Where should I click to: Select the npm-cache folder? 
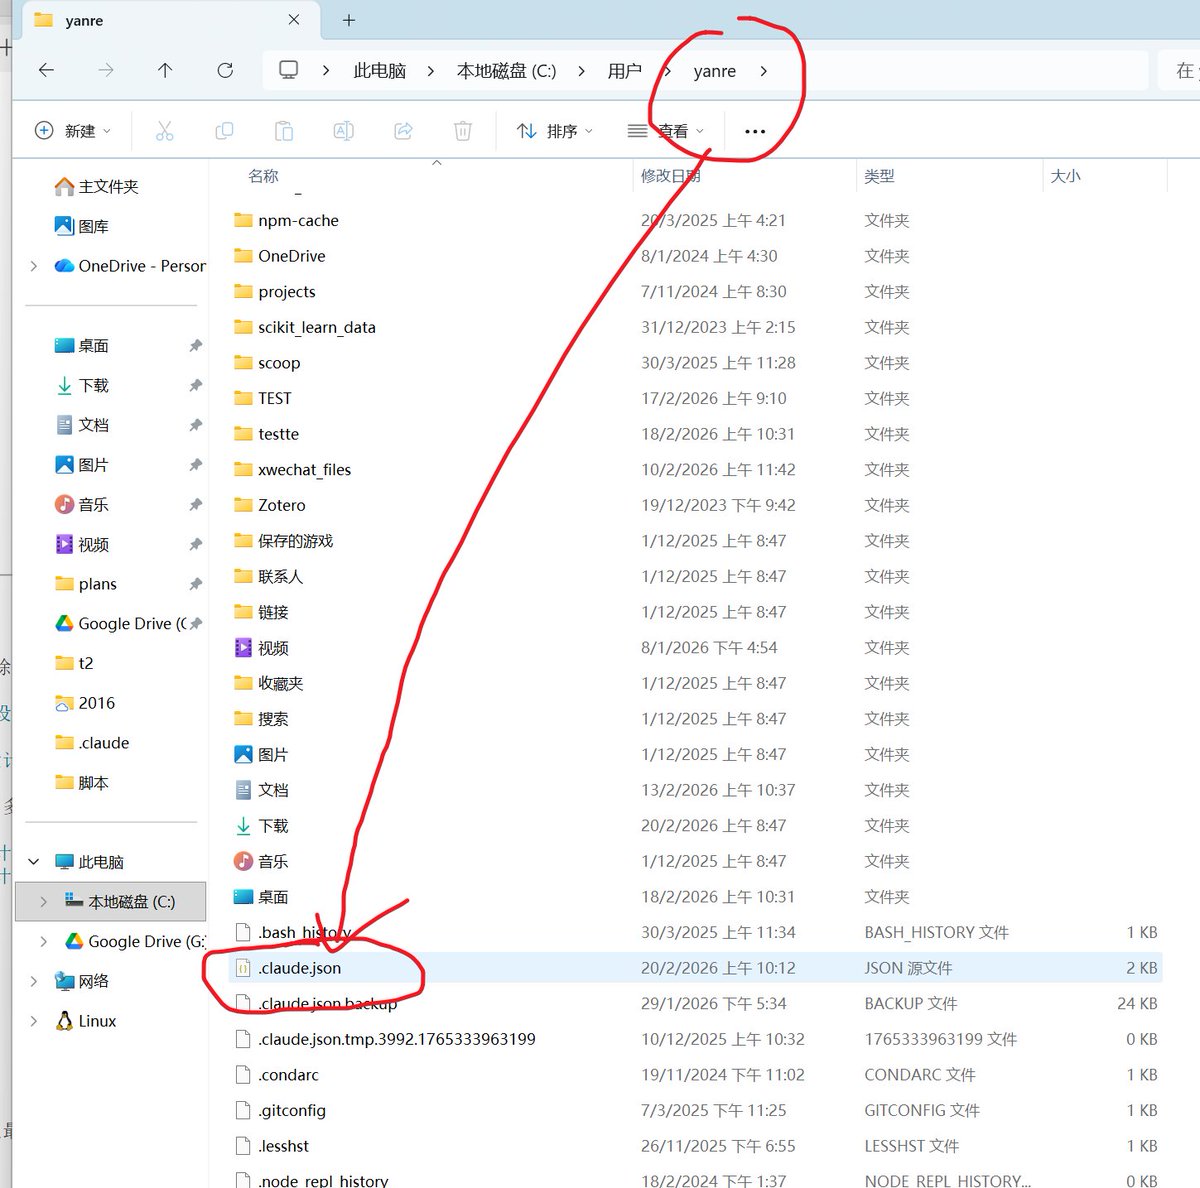[286, 220]
